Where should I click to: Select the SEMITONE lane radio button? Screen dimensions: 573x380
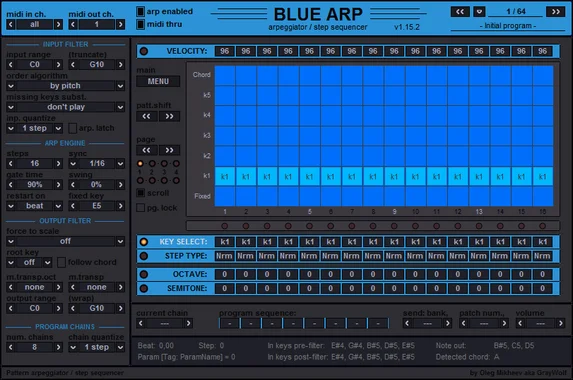[144, 288]
